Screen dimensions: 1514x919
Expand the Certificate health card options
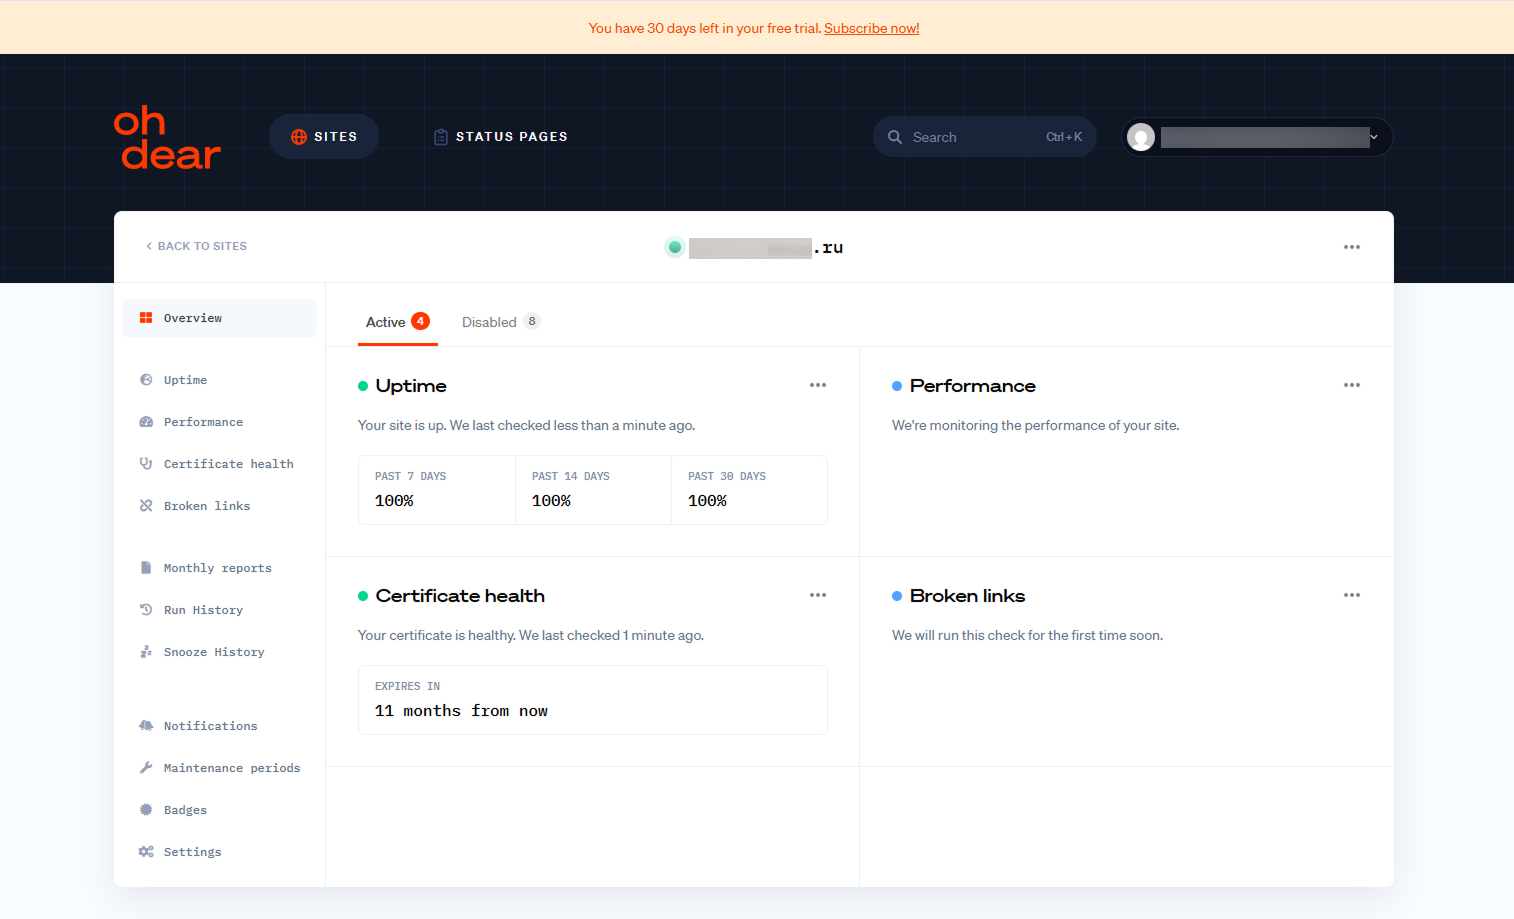point(818,595)
